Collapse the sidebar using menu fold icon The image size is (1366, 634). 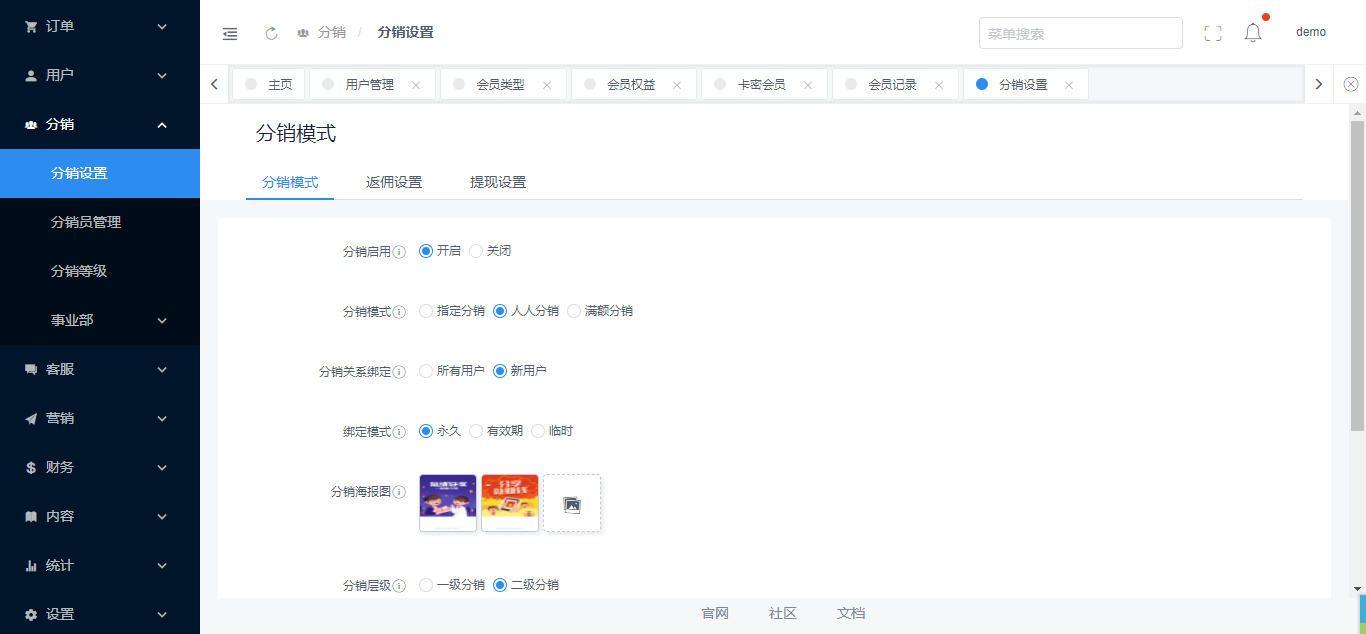click(x=230, y=33)
